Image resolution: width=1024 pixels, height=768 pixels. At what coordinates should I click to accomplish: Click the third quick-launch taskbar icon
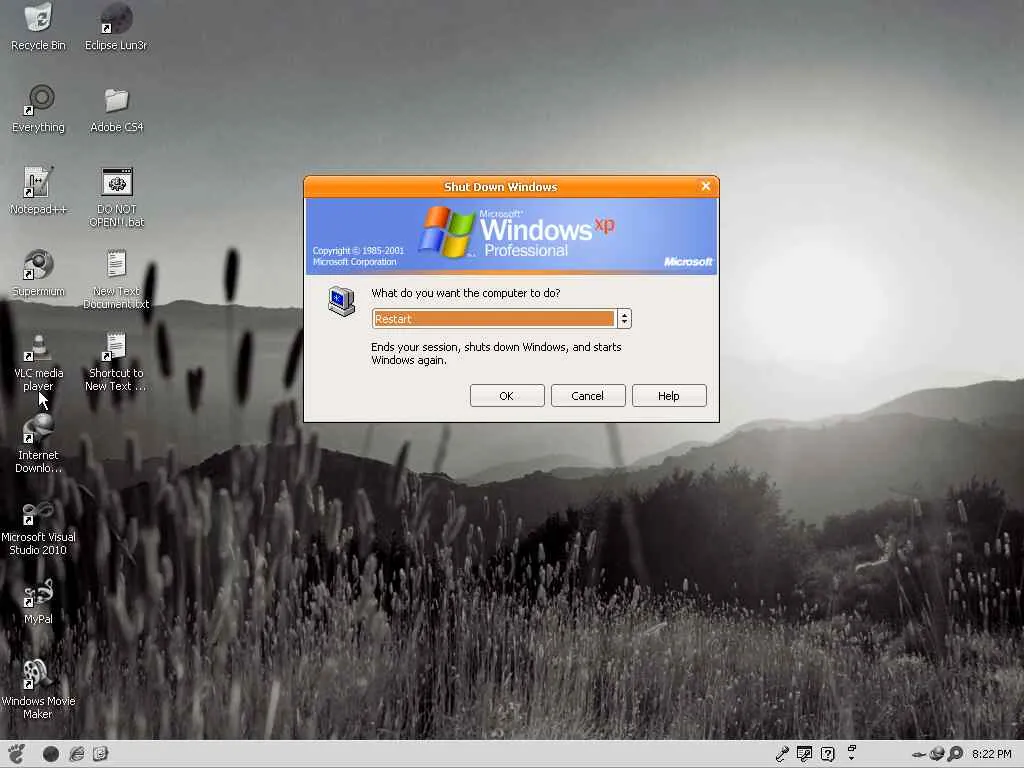click(101, 754)
